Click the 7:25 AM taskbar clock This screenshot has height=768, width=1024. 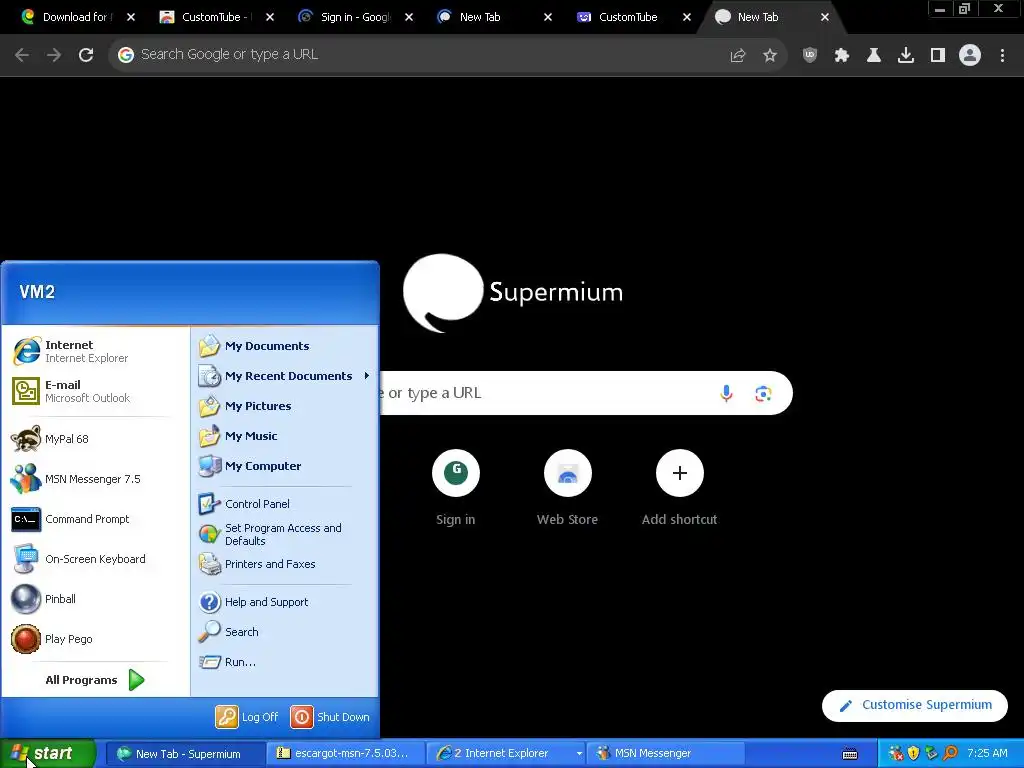(987, 754)
